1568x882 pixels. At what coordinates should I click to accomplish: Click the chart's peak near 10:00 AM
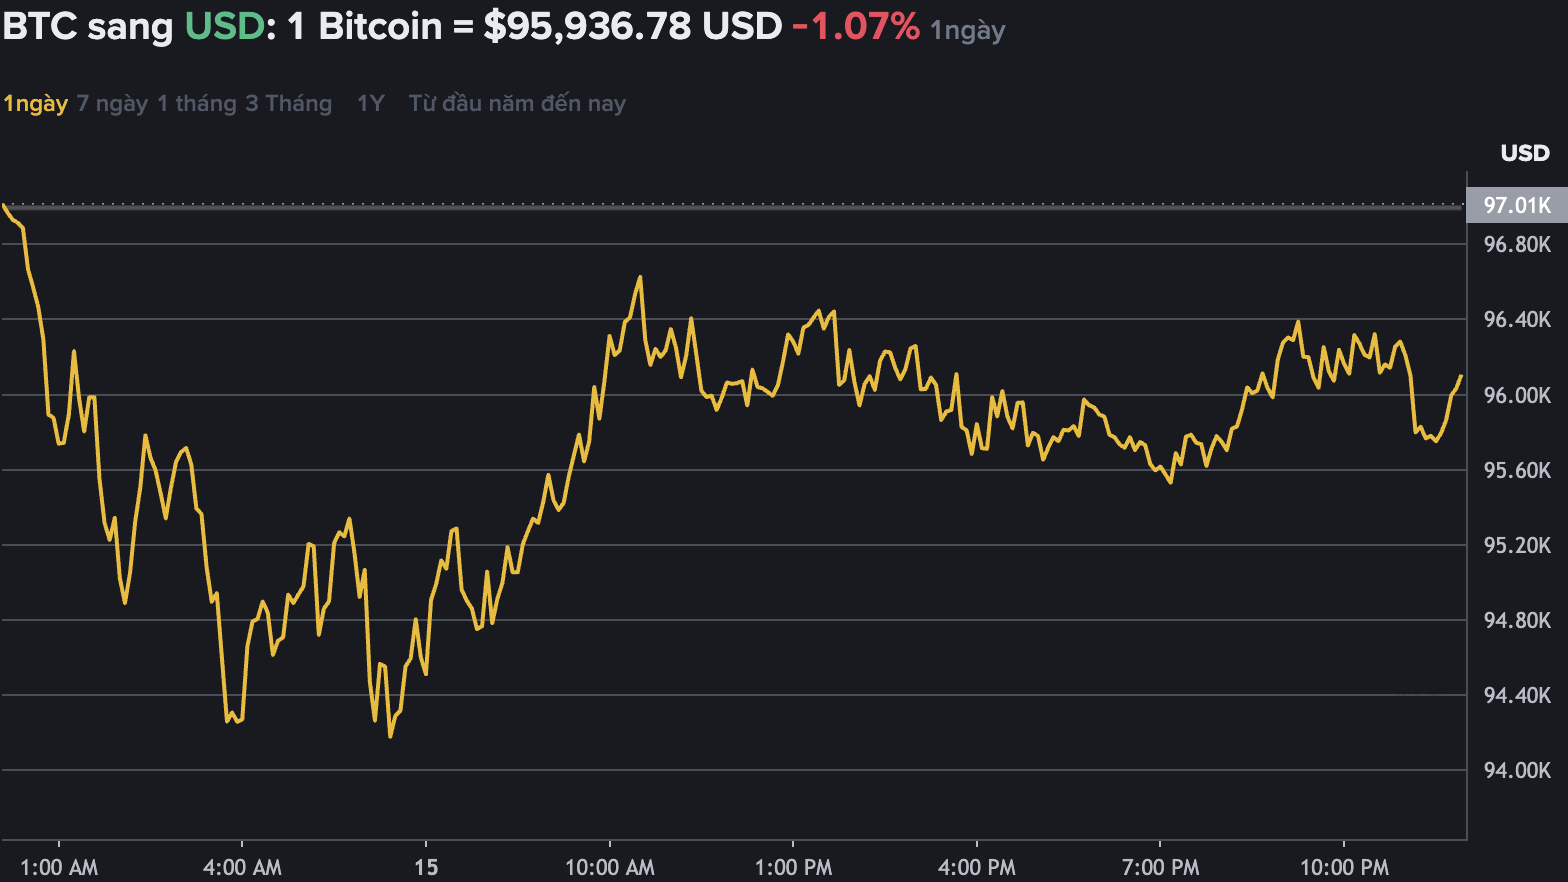(640, 275)
